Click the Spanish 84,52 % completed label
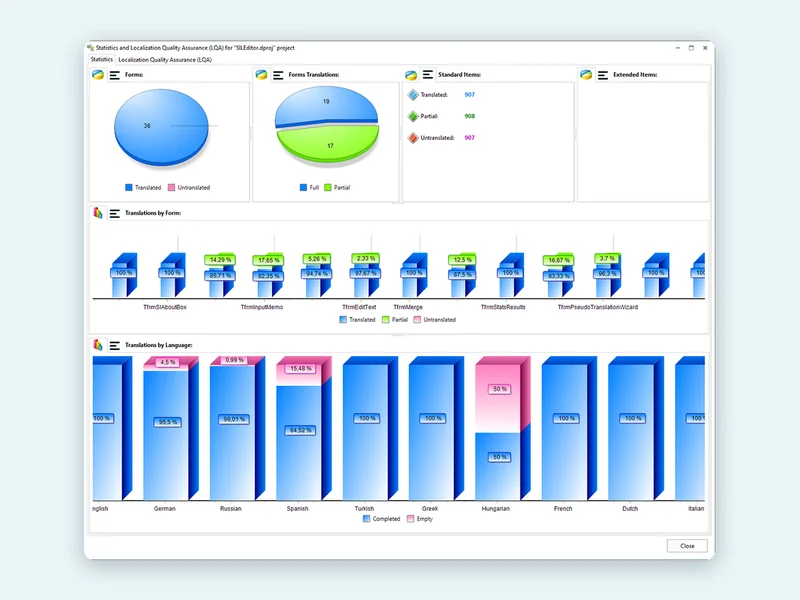Viewport: 800px width, 600px height. (x=301, y=431)
